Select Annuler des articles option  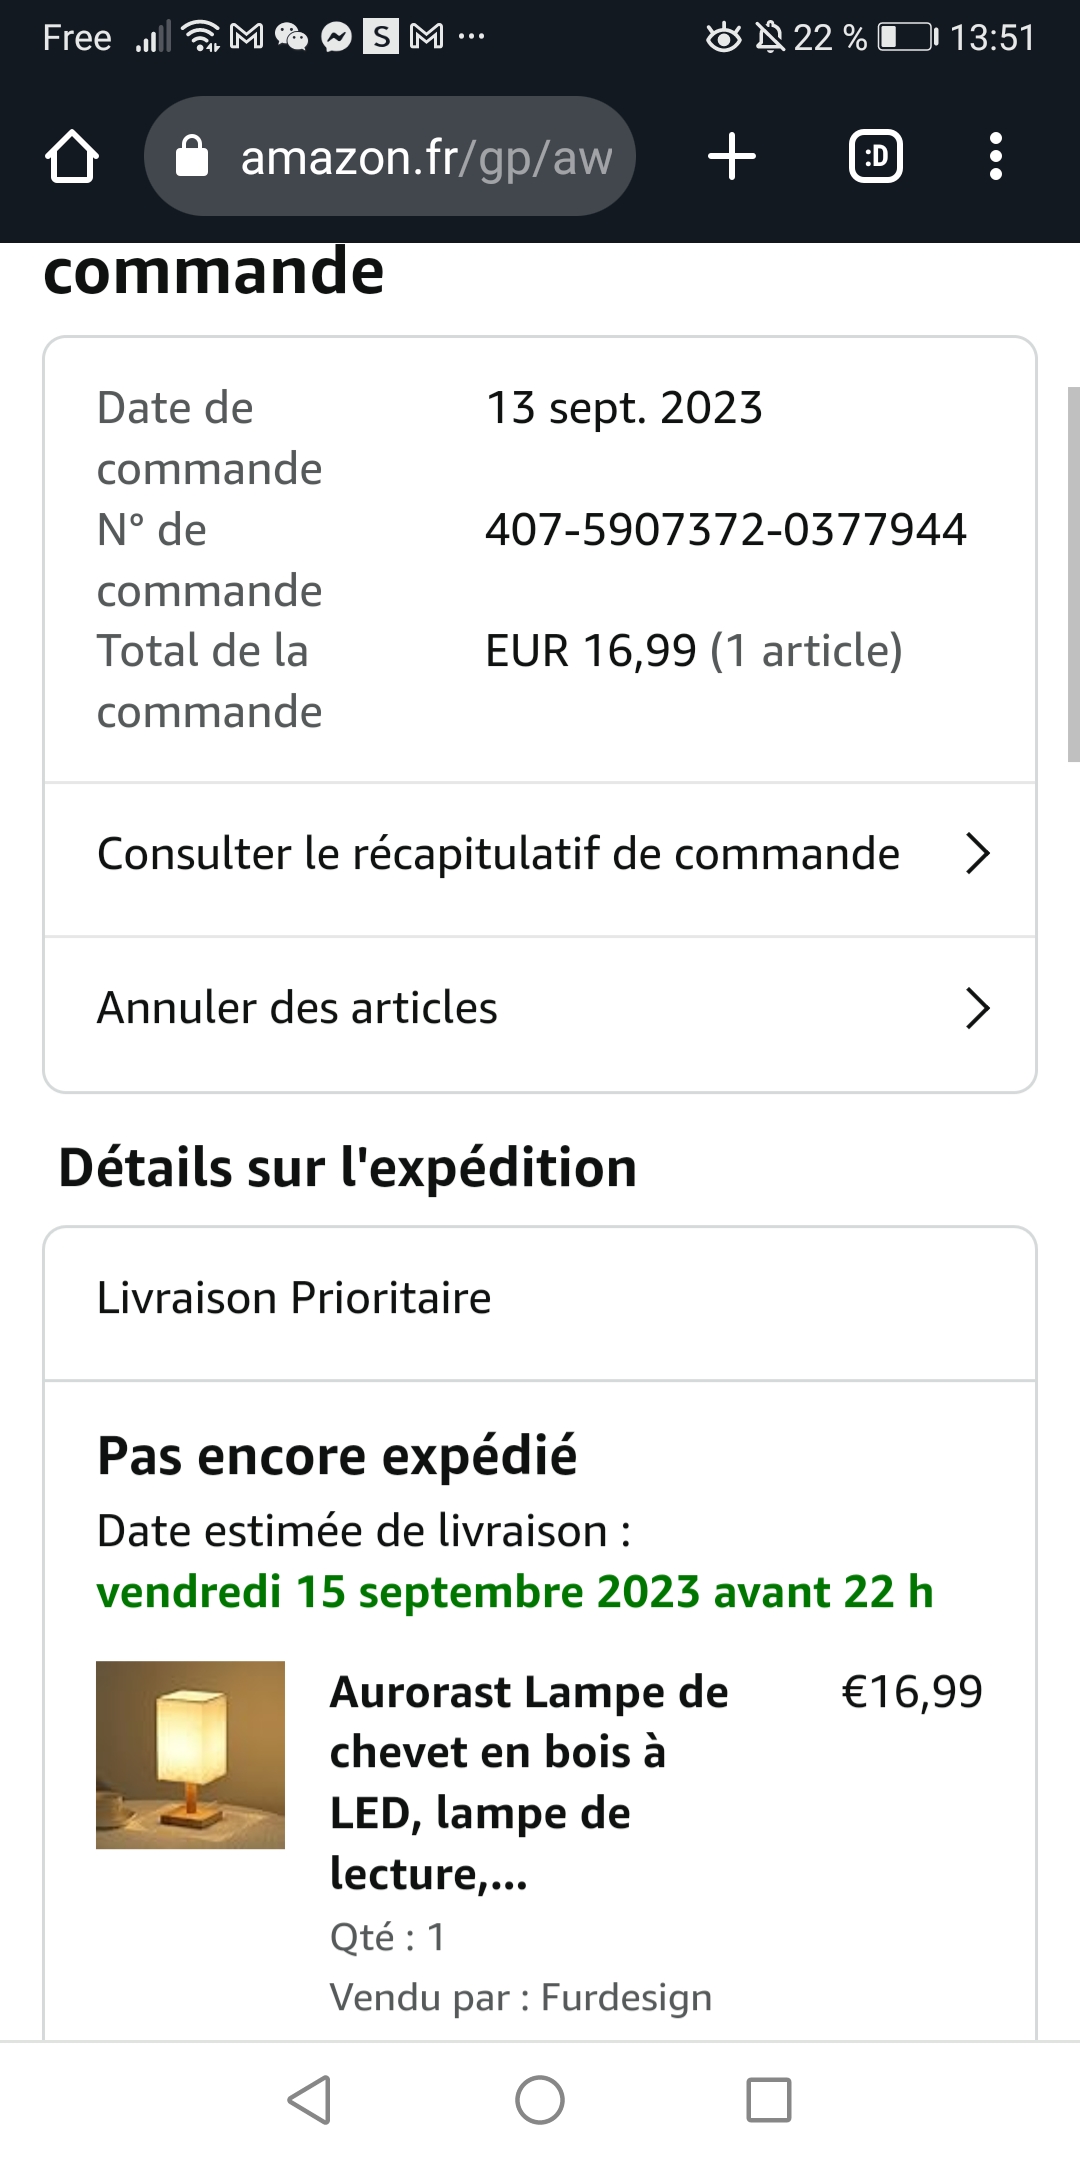(297, 1008)
